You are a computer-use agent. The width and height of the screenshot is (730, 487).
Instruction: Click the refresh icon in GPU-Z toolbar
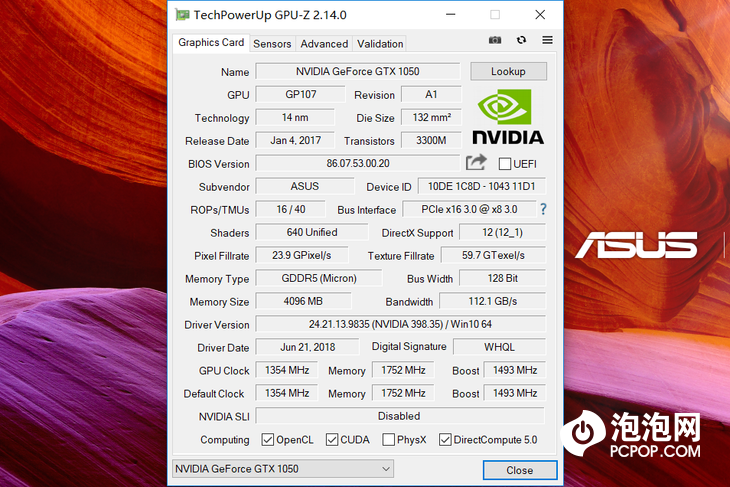tap(521, 40)
